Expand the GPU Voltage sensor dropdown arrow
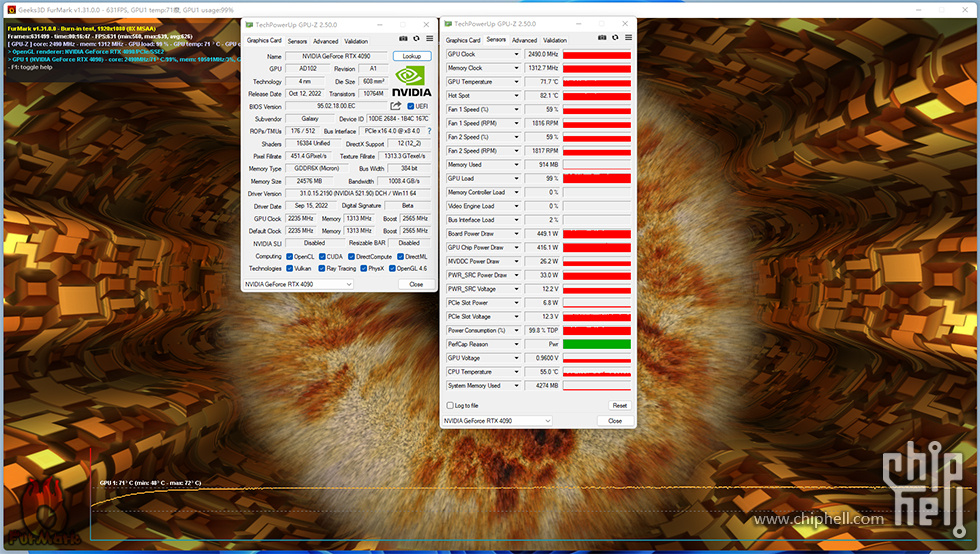 (516, 358)
